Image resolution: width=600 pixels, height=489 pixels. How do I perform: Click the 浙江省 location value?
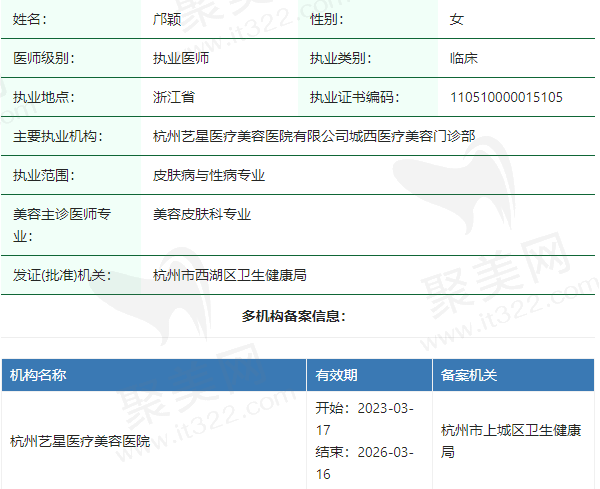[x=174, y=97]
